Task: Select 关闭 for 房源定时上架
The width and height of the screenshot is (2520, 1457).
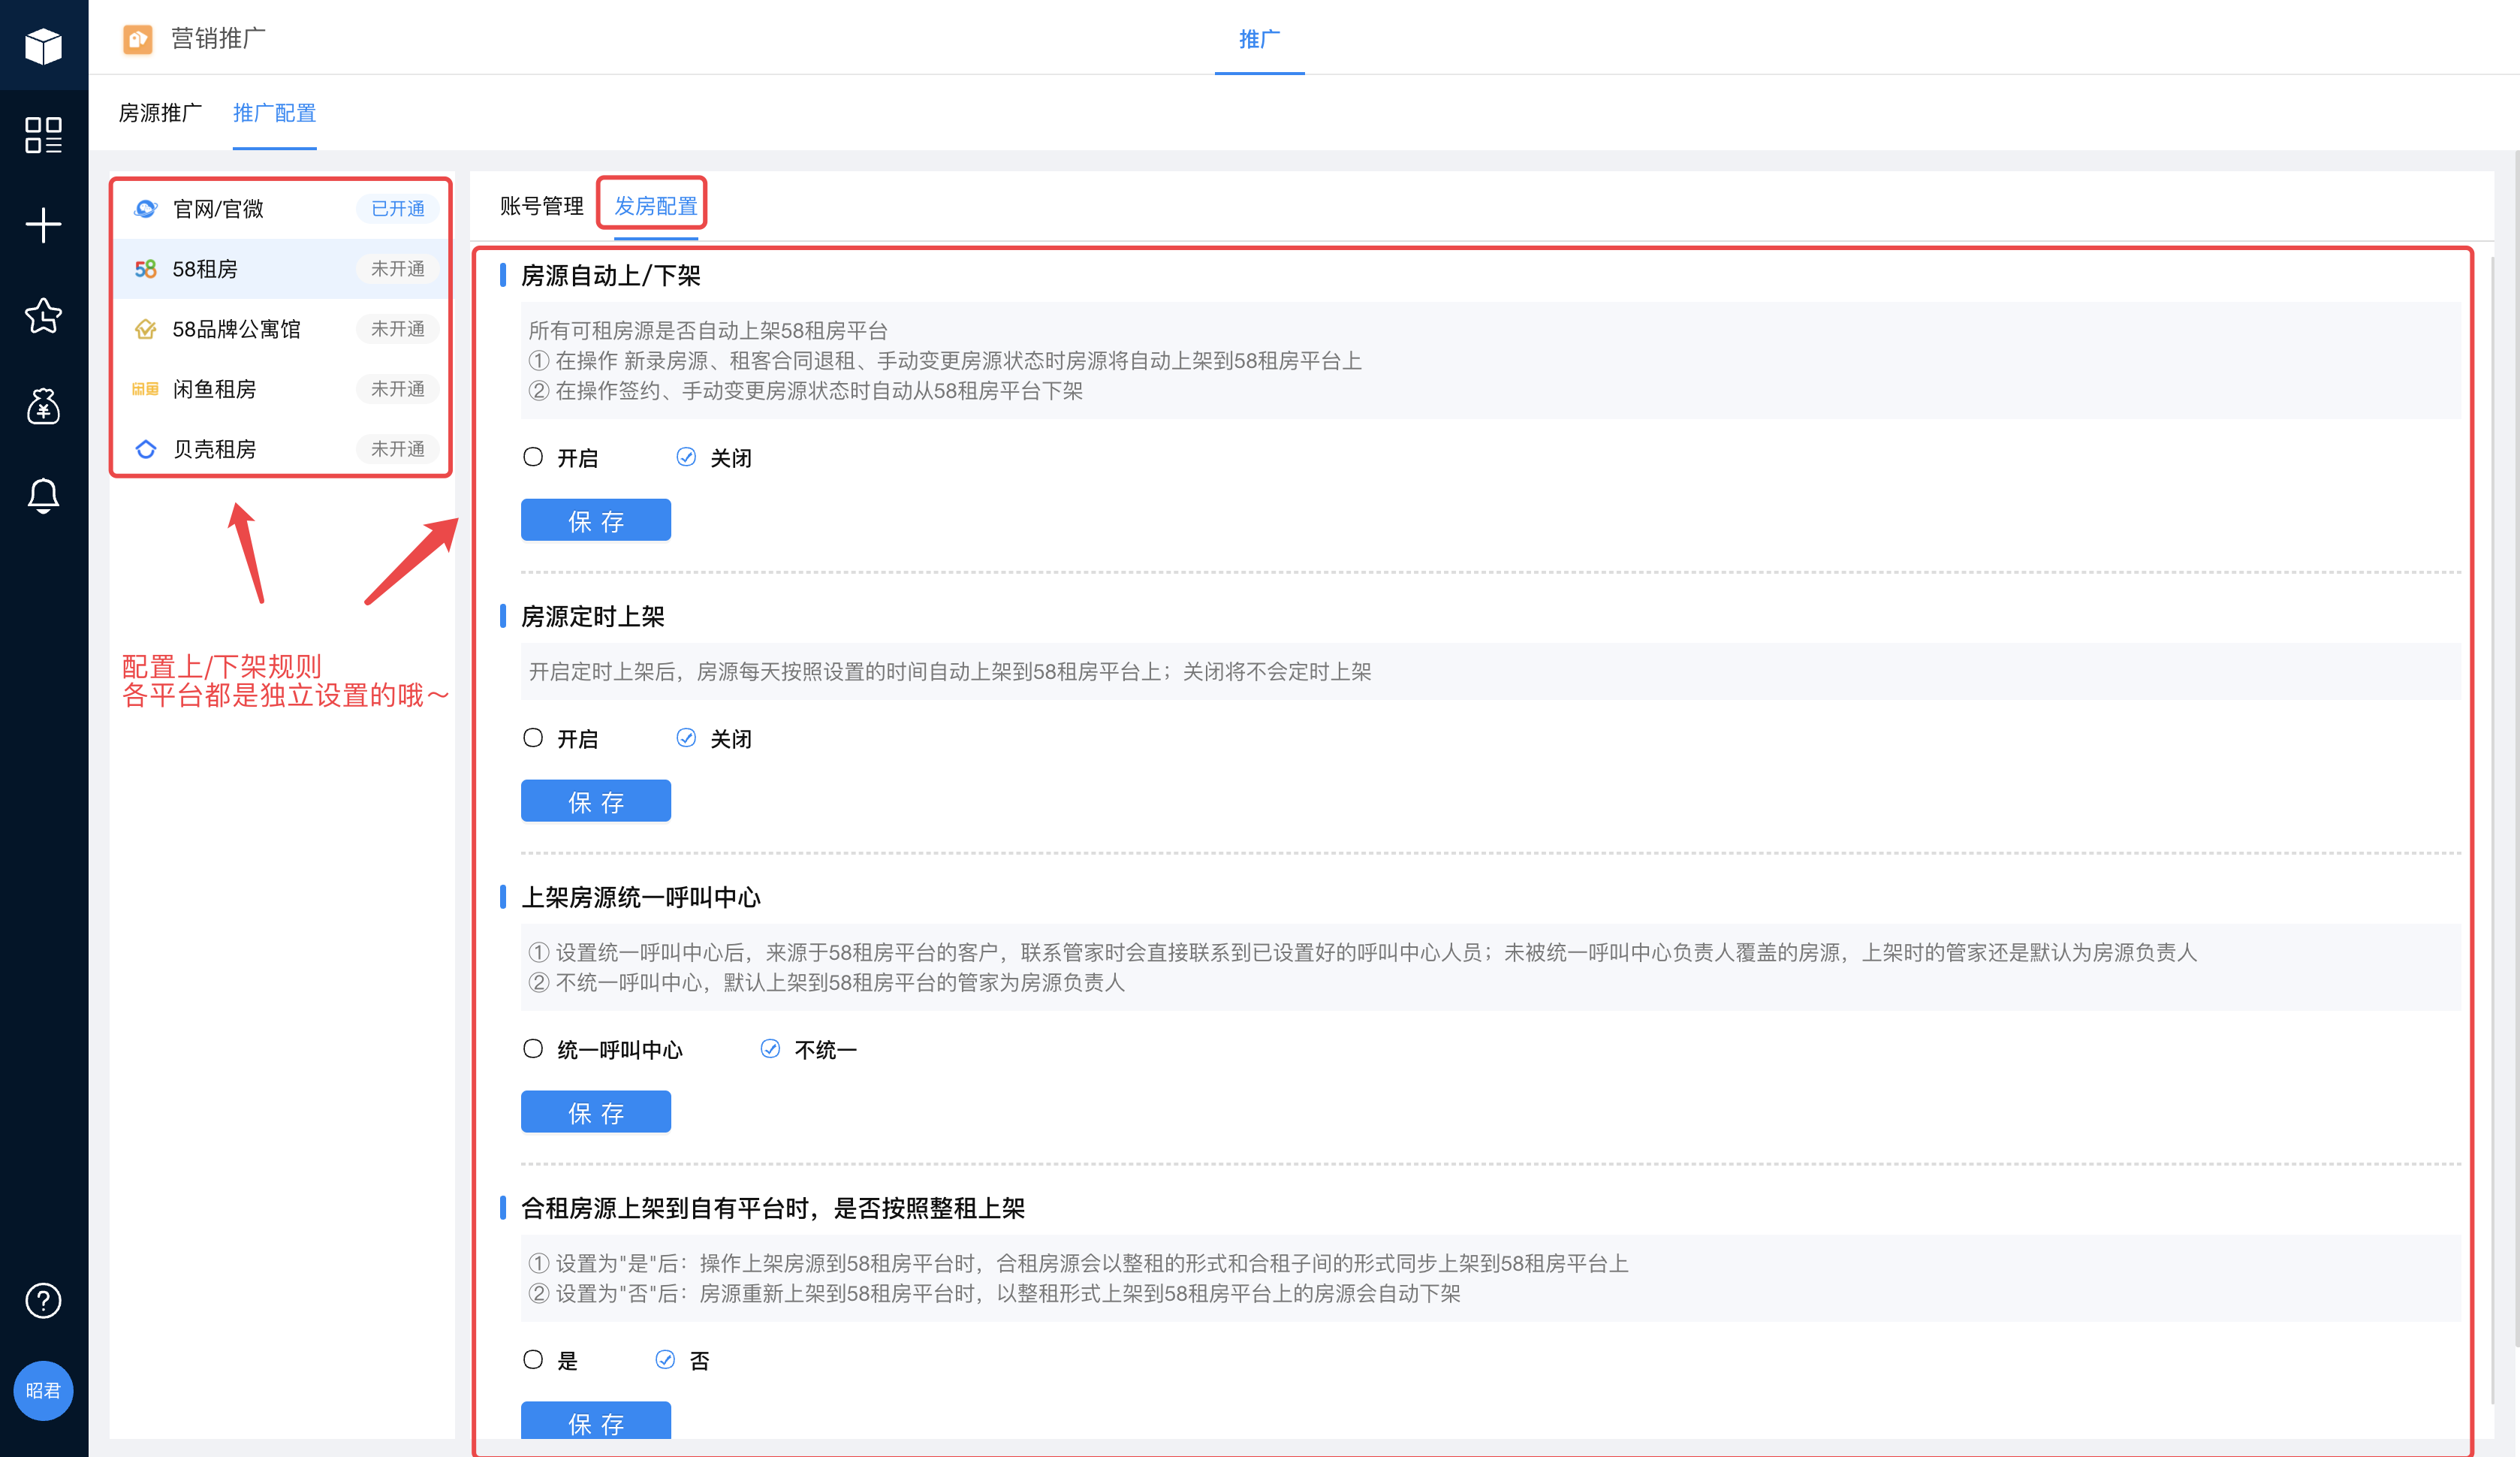Action: (x=686, y=738)
